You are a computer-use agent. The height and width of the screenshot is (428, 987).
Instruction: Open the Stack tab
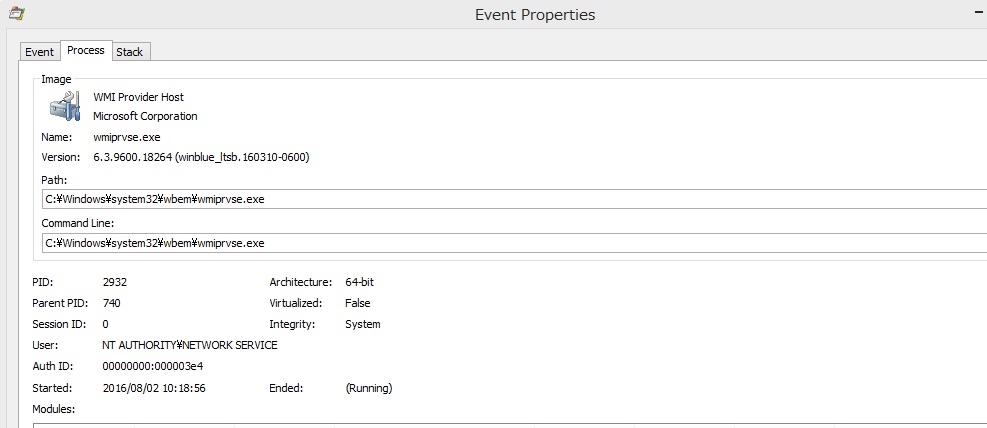click(130, 52)
